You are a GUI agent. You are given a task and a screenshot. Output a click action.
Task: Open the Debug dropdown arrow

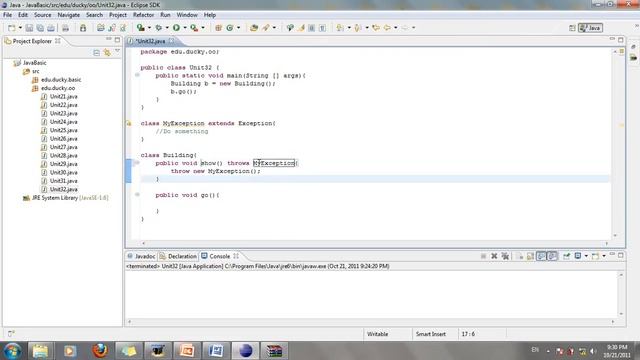[167, 28]
